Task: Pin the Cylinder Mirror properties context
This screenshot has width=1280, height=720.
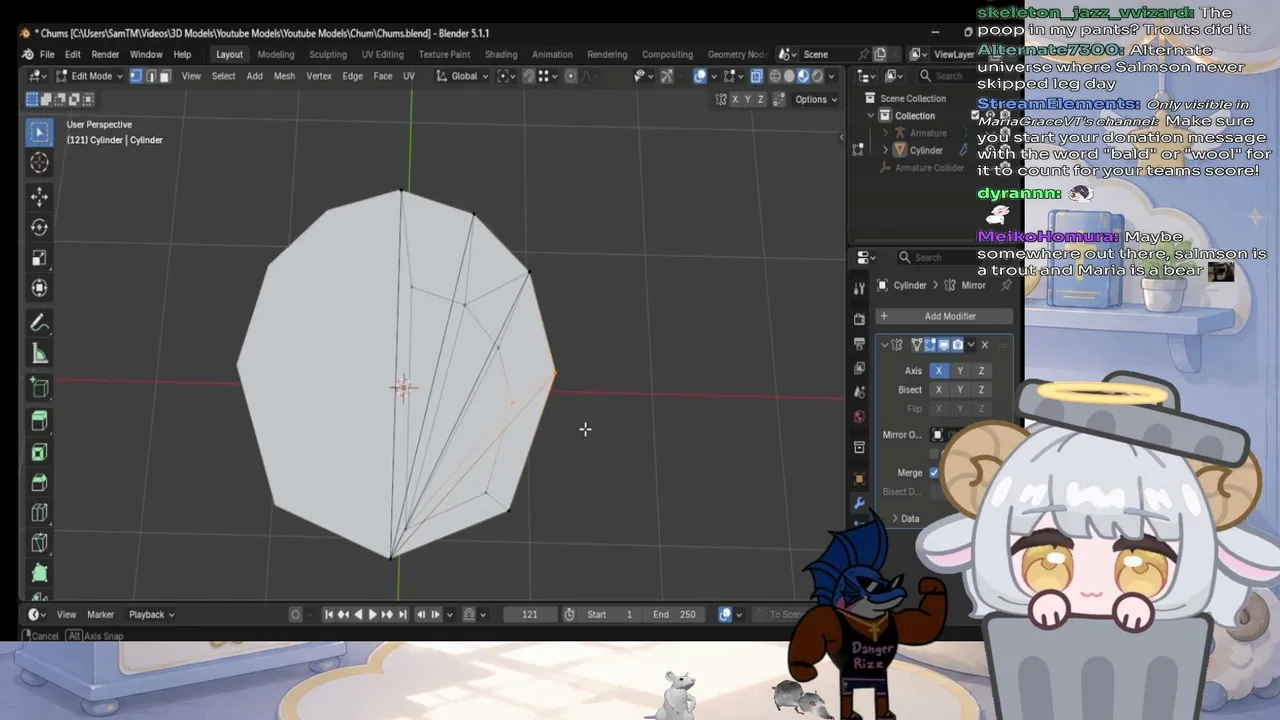Action: [1006, 285]
